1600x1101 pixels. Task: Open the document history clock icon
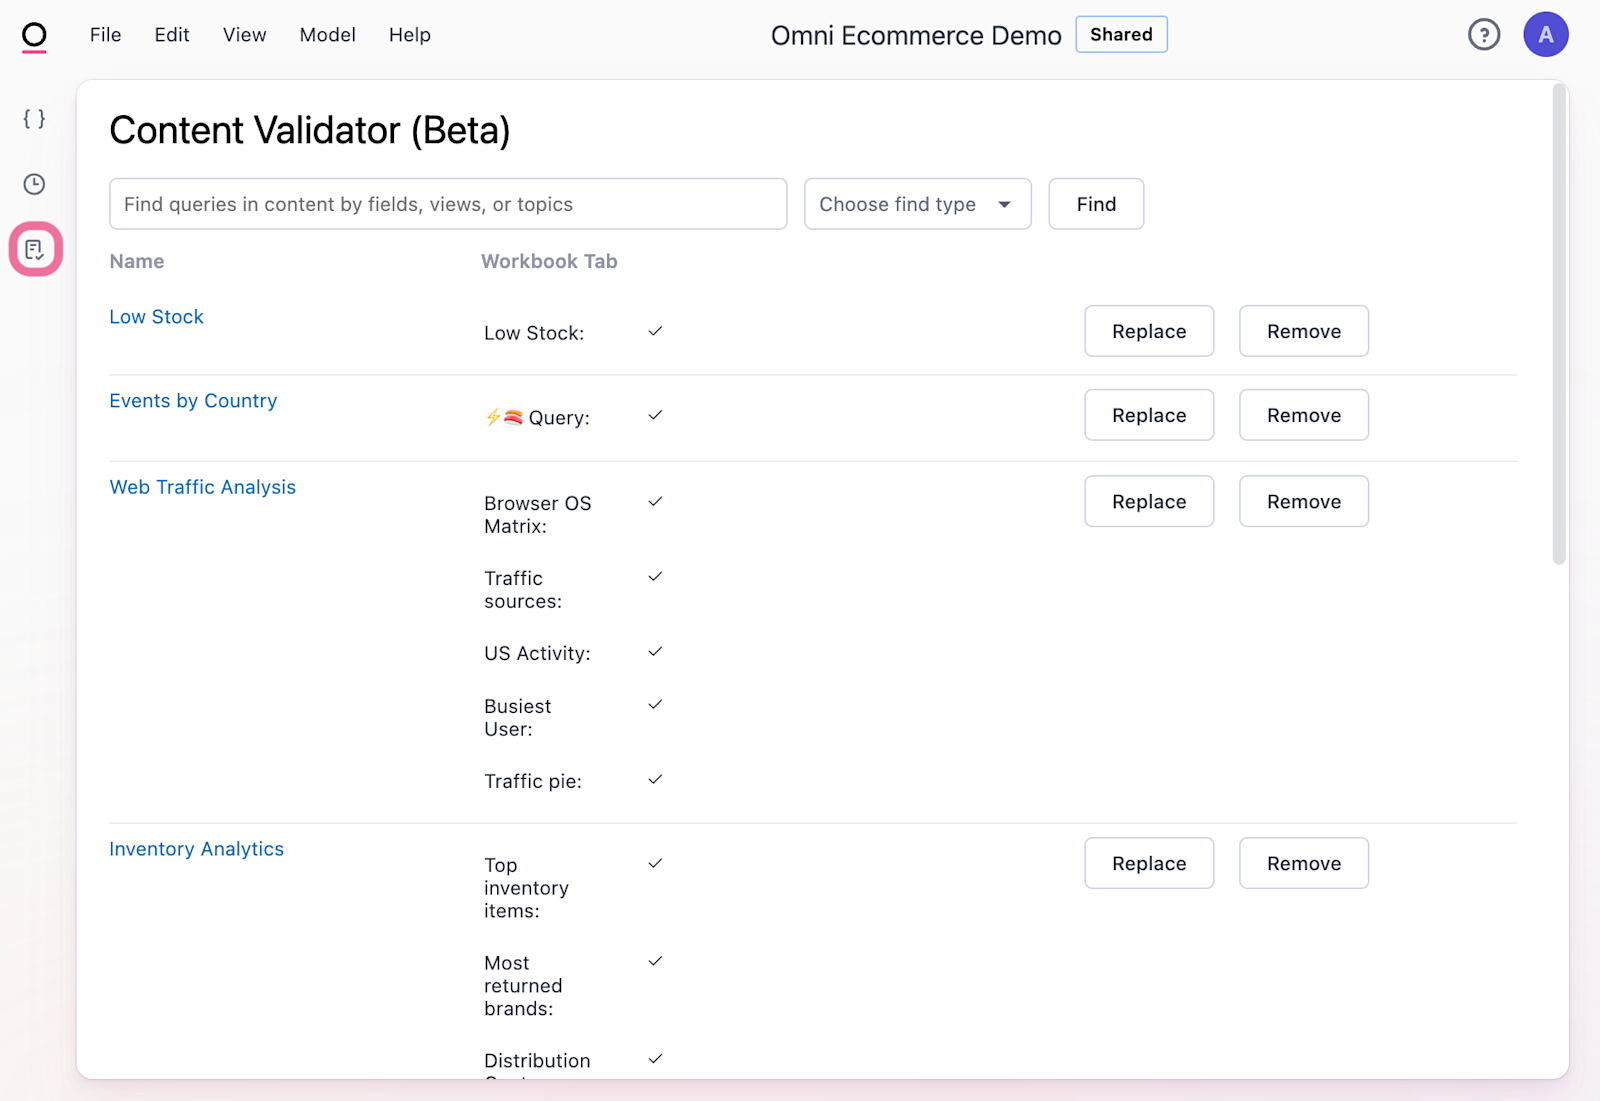33,184
